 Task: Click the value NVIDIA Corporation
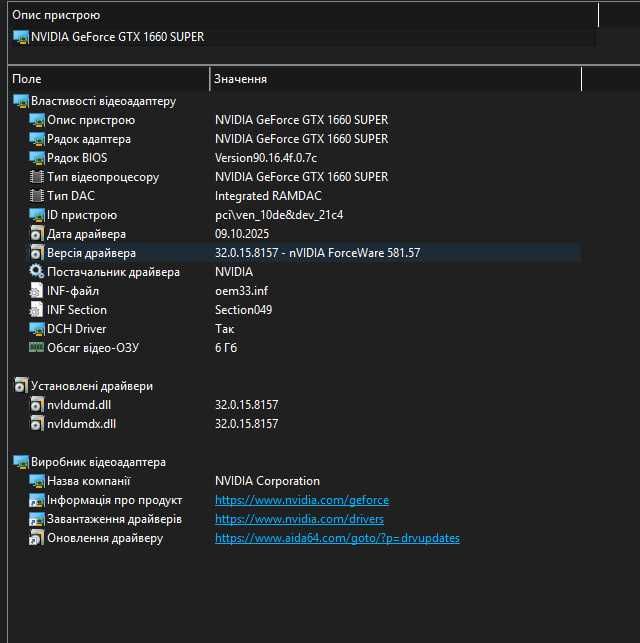(267, 481)
